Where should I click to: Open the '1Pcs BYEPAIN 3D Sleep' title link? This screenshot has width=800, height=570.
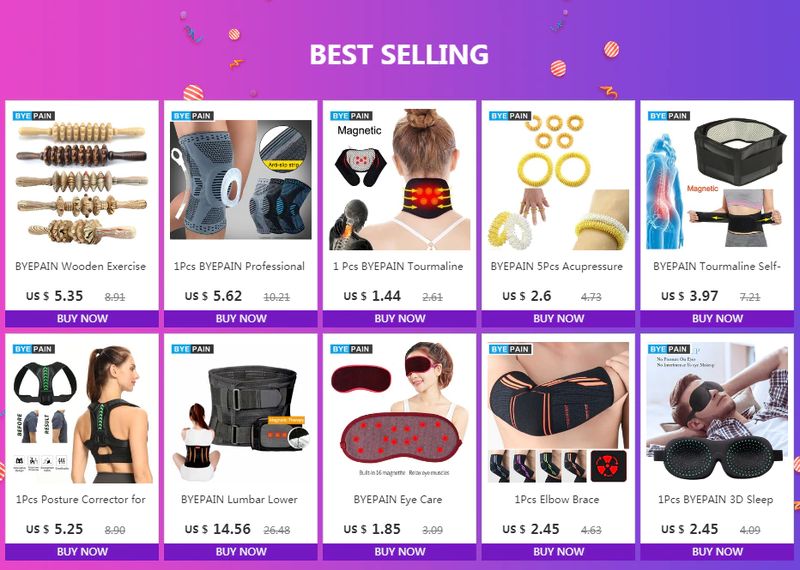(x=715, y=500)
